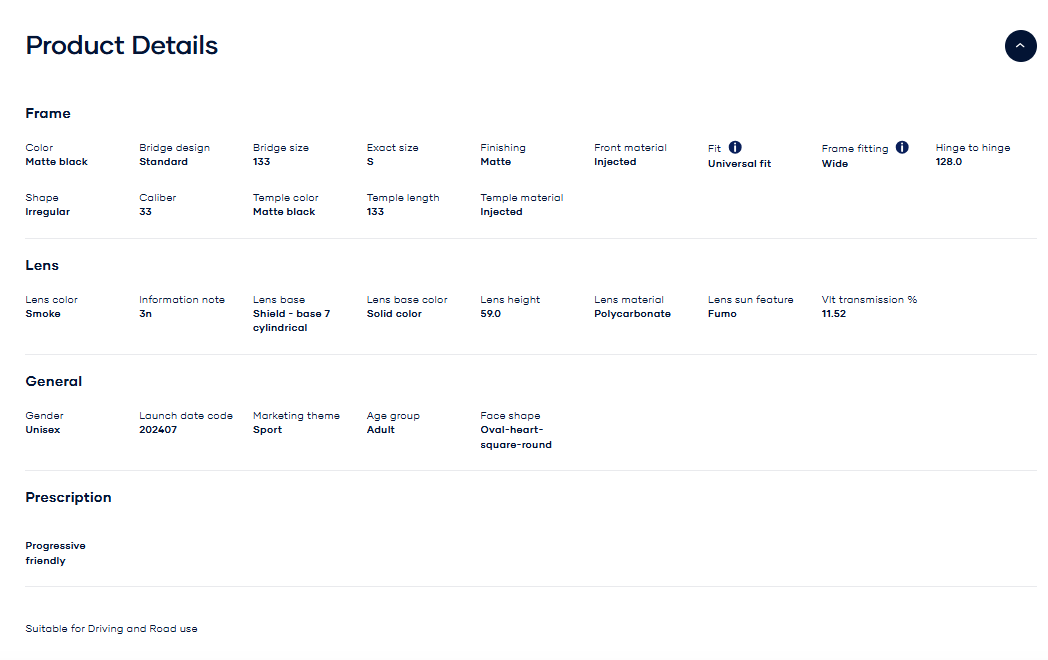Click the Smoke lens color value
The height and width of the screenshot is (660, 1048).
[43, 313]
